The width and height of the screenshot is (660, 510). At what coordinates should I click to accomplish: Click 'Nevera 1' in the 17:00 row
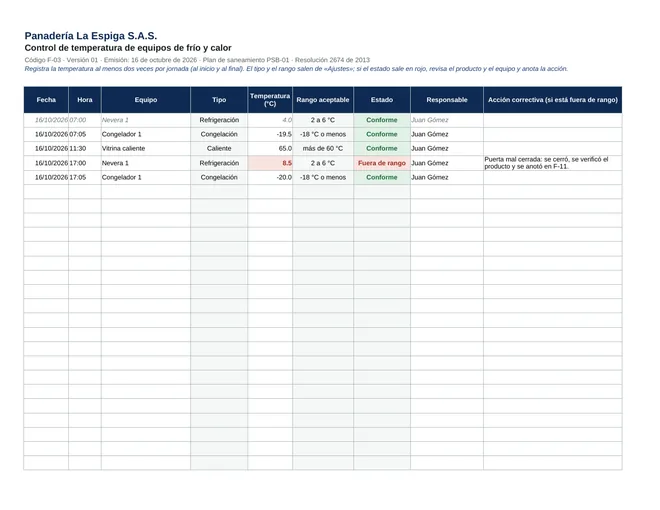(146, 163)
